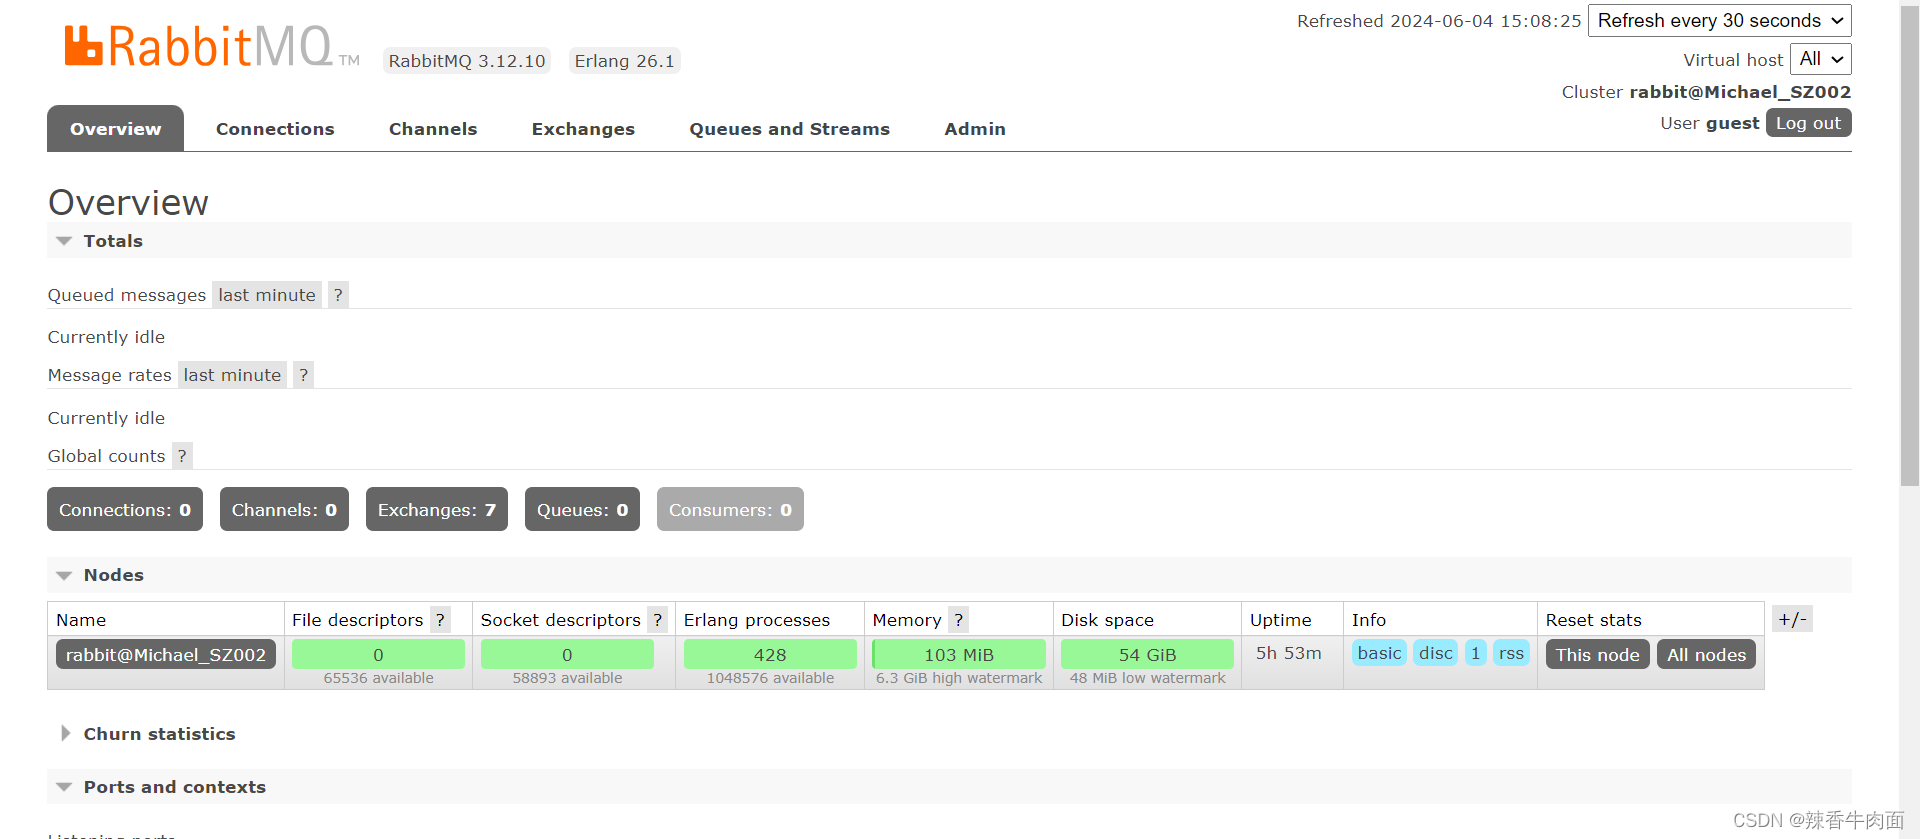Switch to Queues and Streams tab

pos(789,129)
